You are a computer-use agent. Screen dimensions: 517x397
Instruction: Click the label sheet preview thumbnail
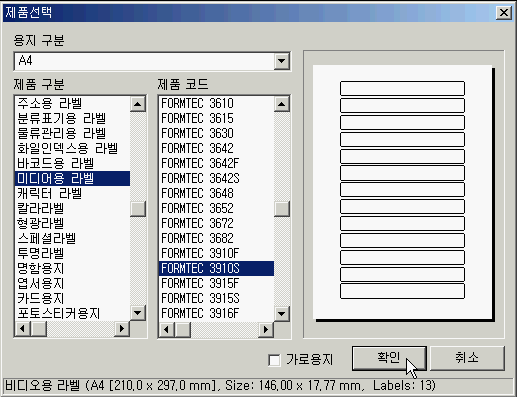[x=404, y=194]
